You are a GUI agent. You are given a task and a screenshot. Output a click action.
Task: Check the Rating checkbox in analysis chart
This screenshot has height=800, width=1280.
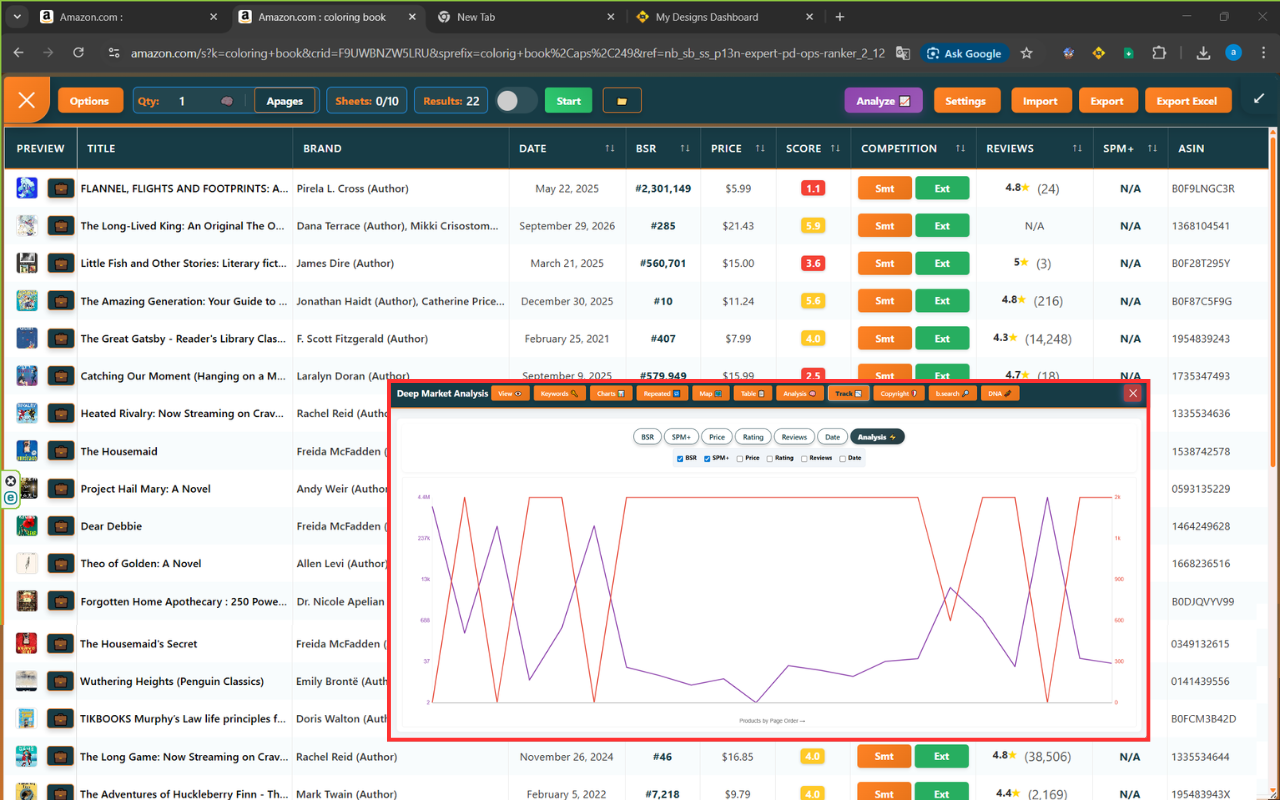coord(769,459)
